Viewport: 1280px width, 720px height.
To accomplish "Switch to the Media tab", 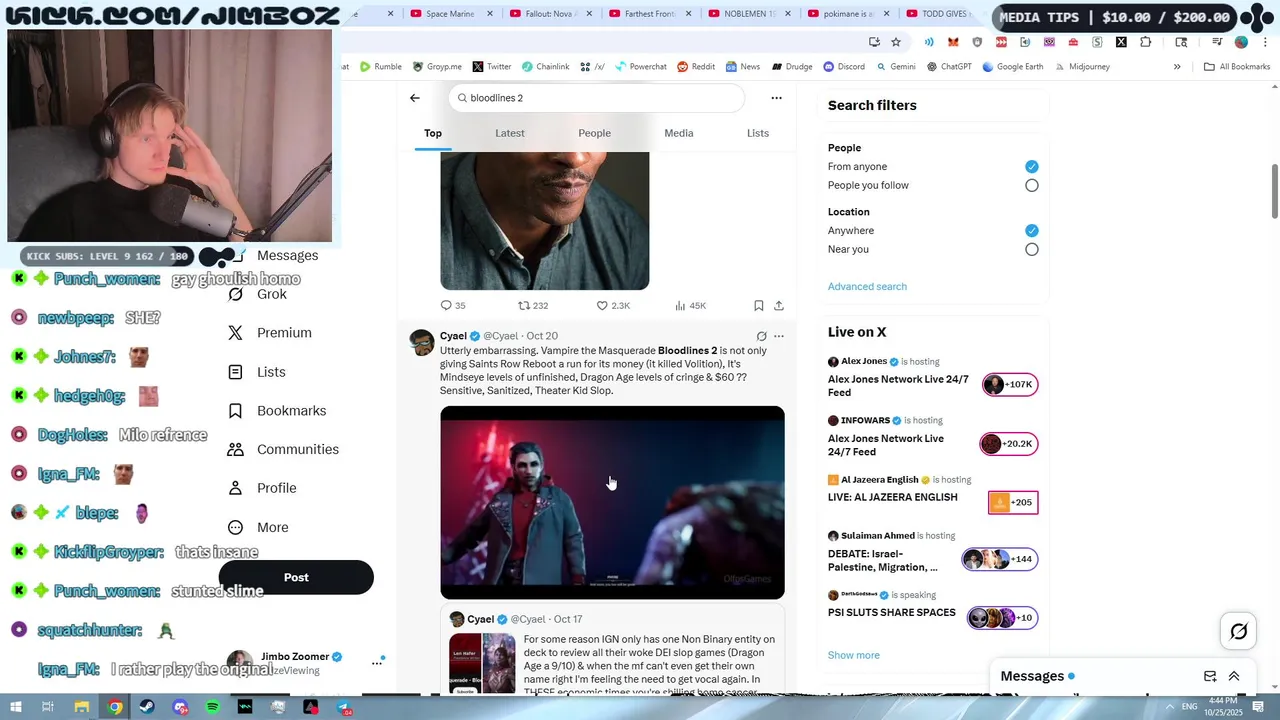I will pos(679,133).
